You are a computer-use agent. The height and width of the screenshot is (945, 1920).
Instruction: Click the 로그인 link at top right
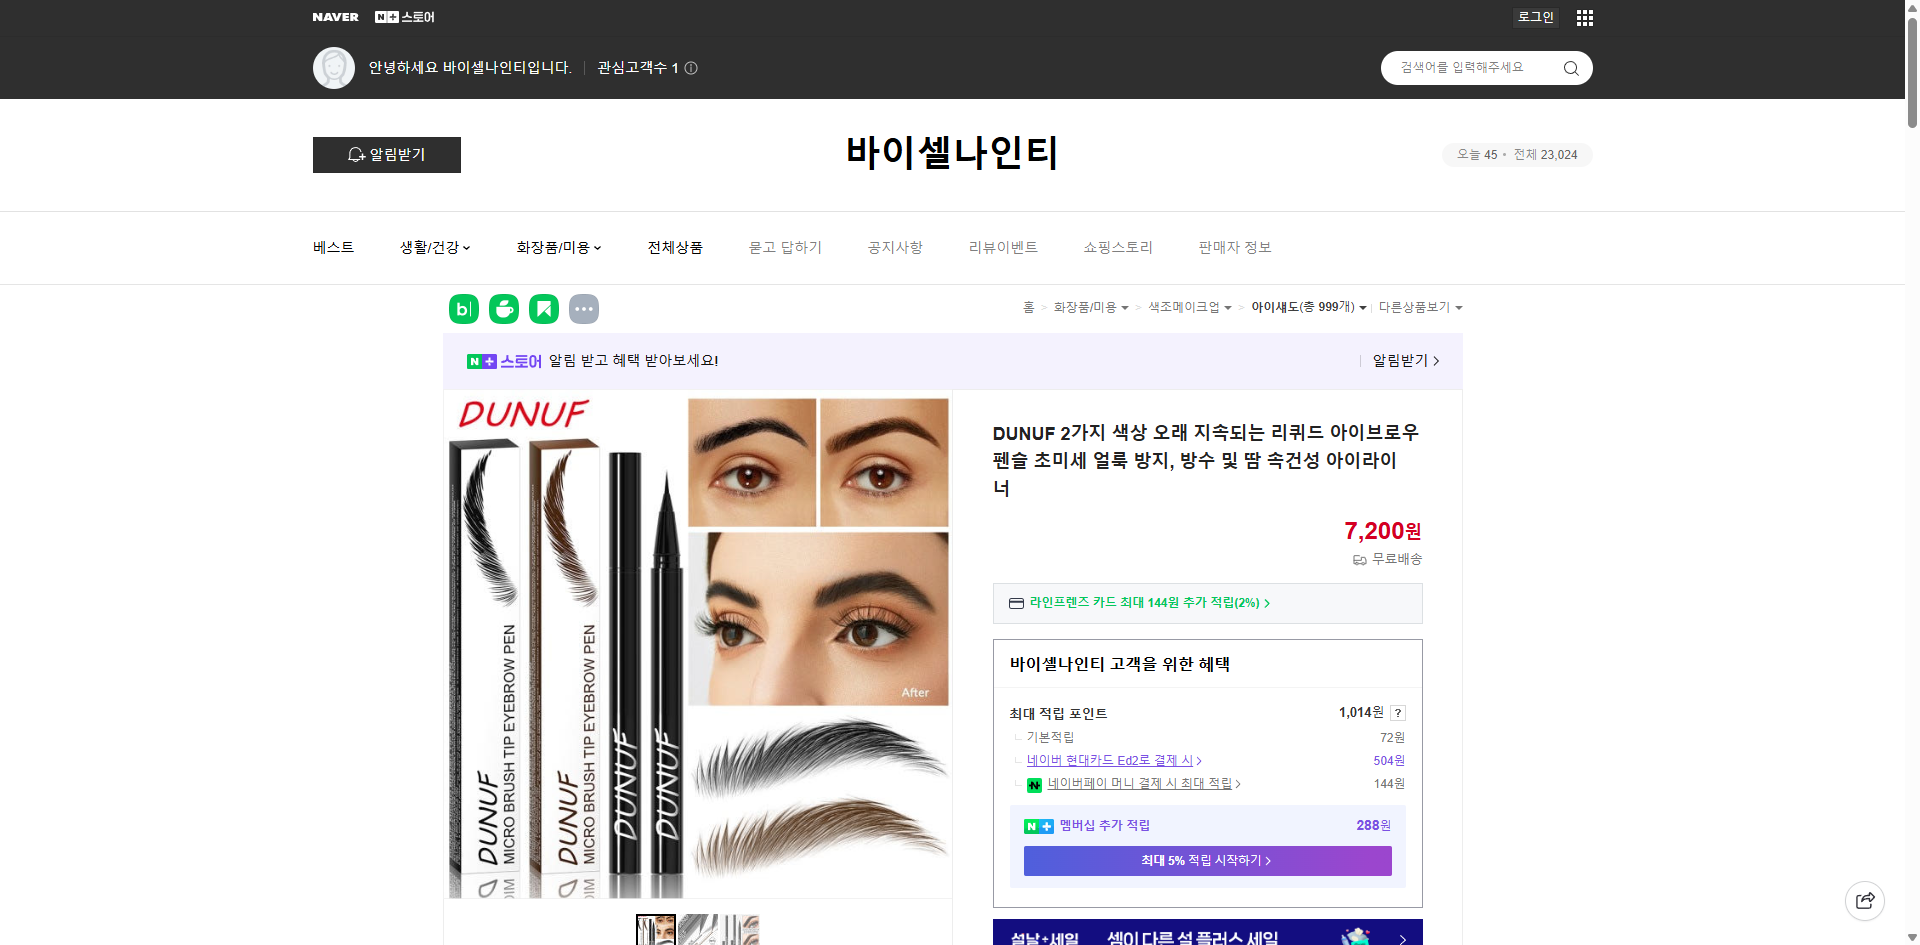click(1535, 17)
